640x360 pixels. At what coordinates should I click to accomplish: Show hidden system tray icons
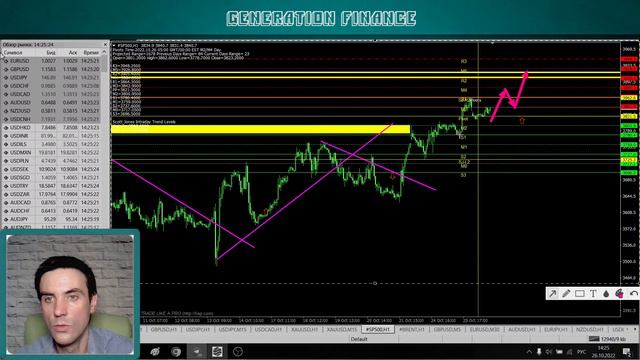[529, 352]
